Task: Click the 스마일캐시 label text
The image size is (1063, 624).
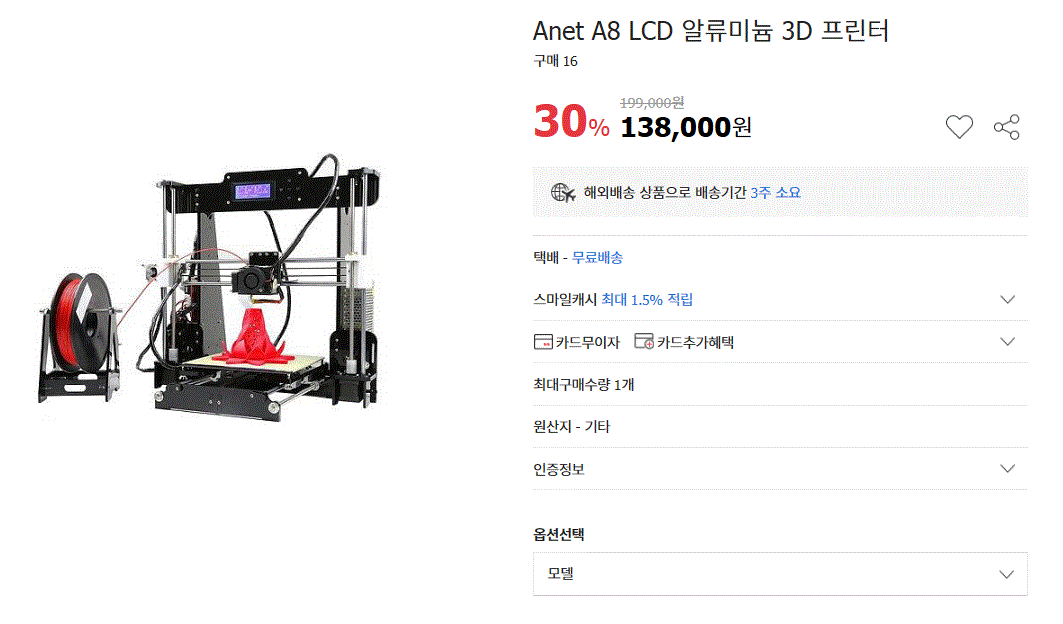Action: (565, 299)
